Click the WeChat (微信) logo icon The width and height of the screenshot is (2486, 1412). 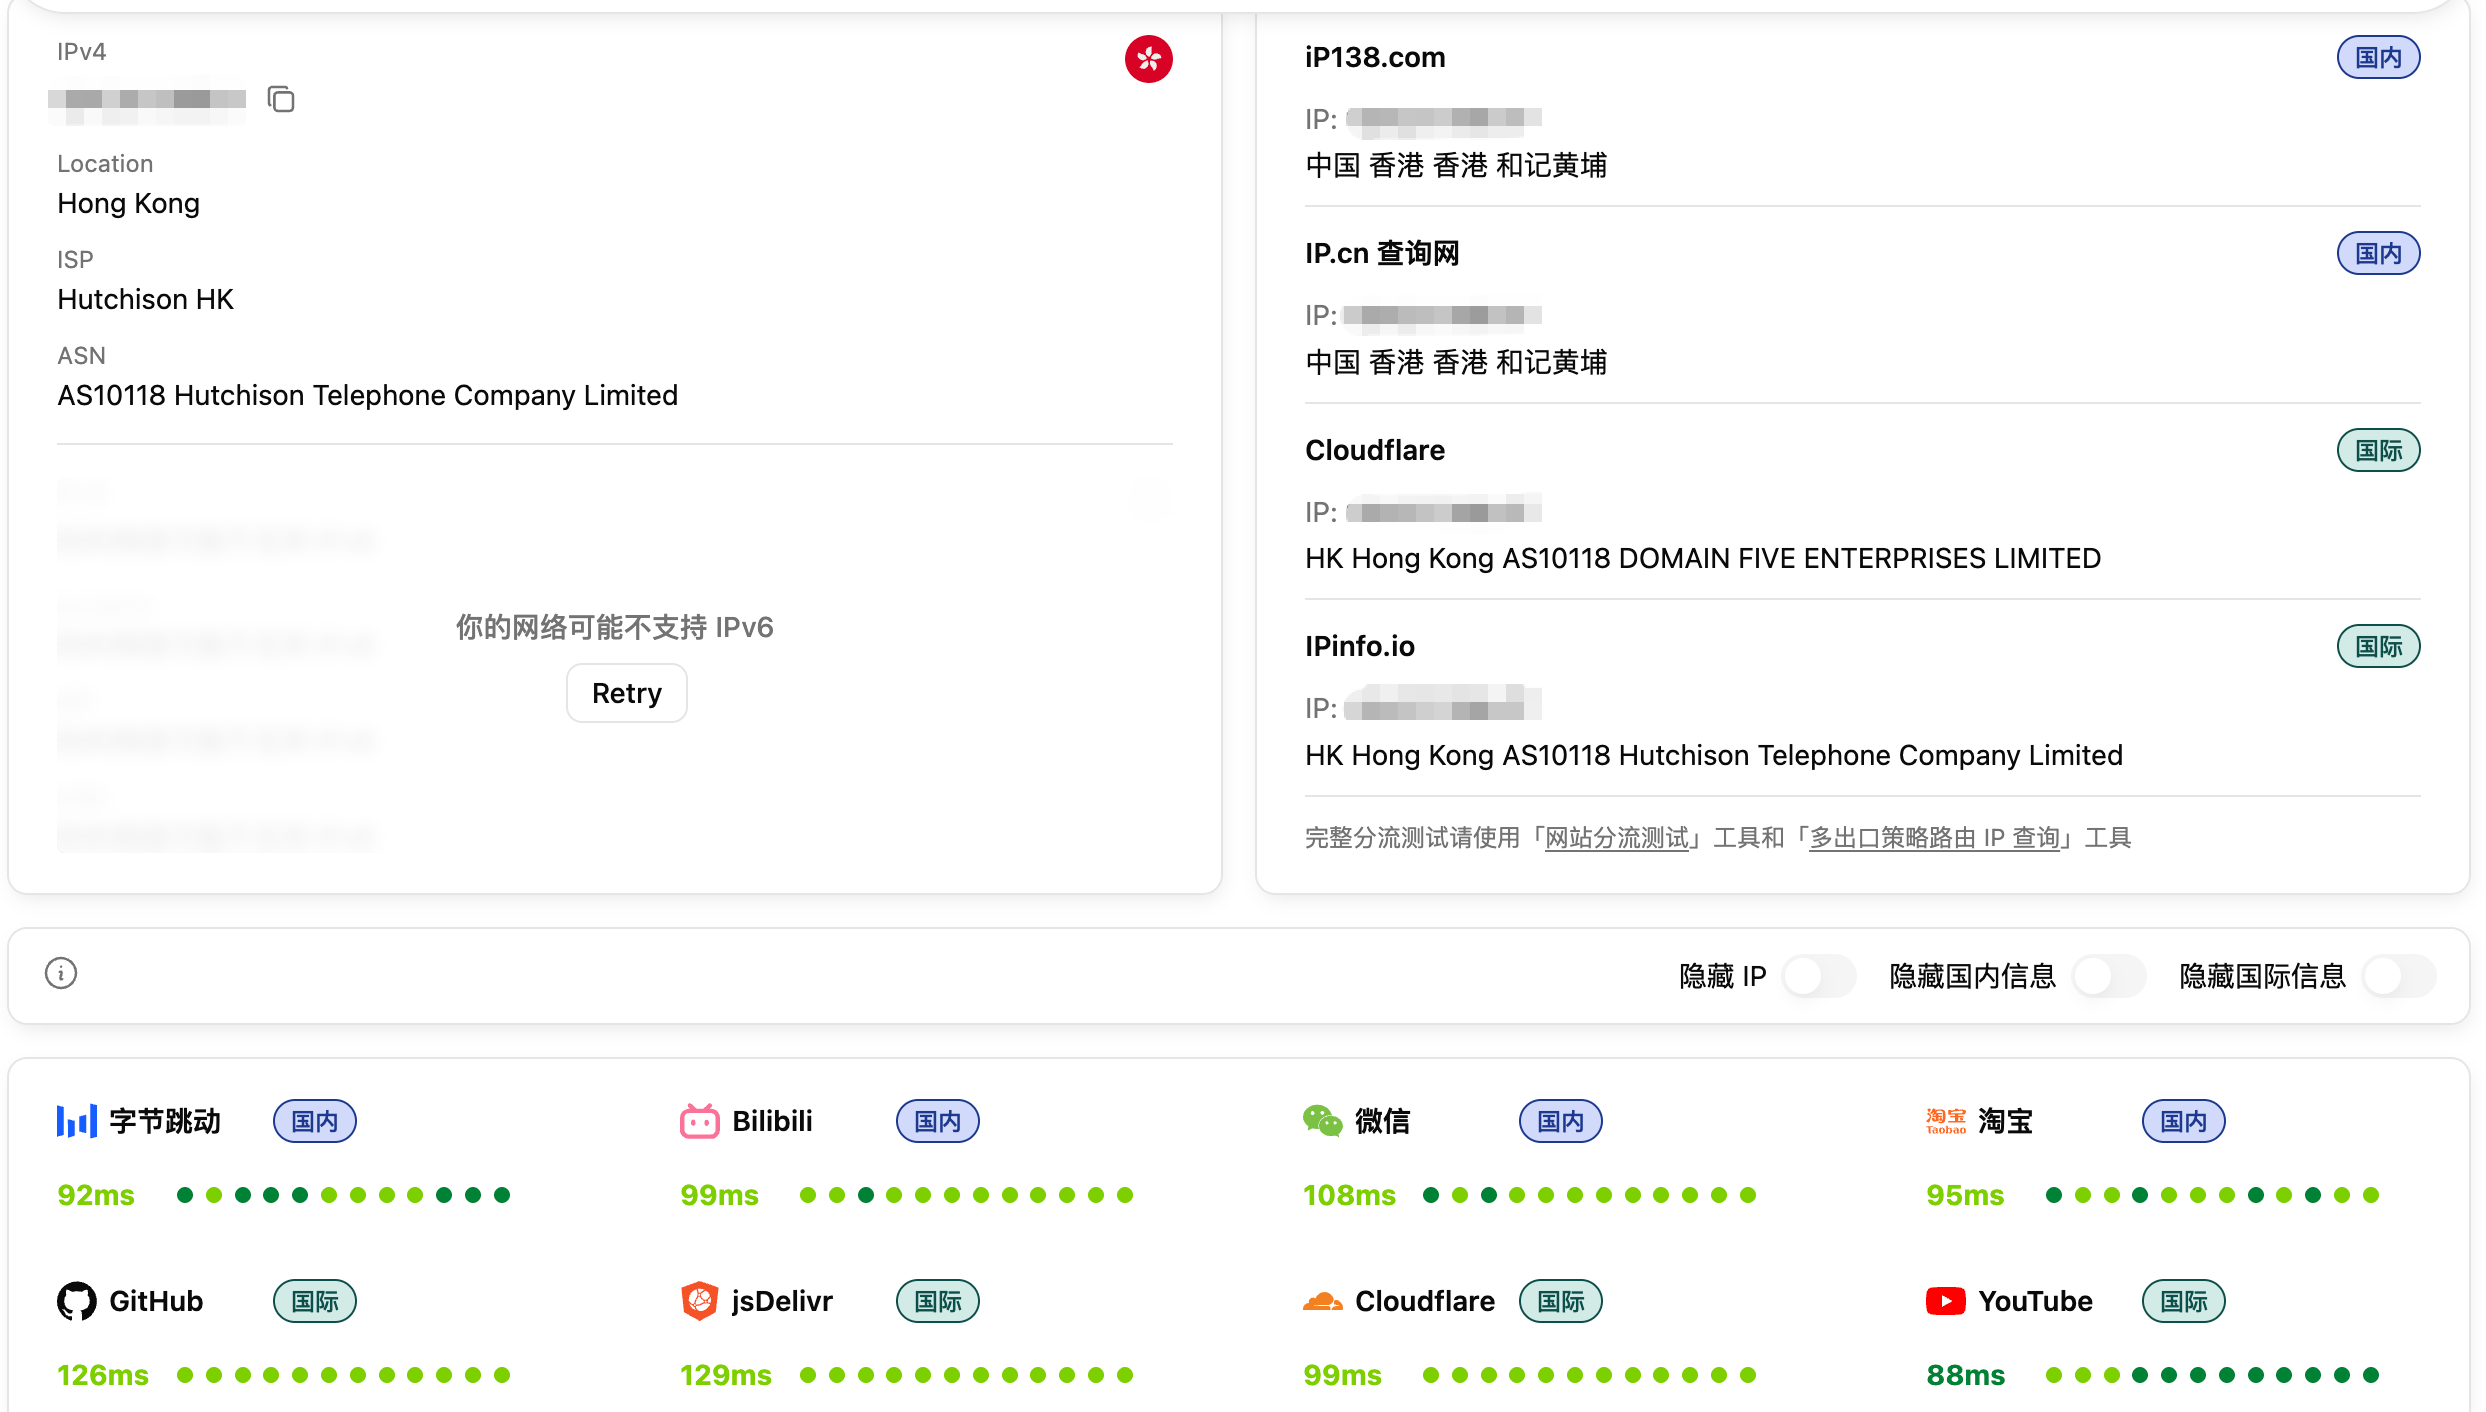coord(1323,1121)
